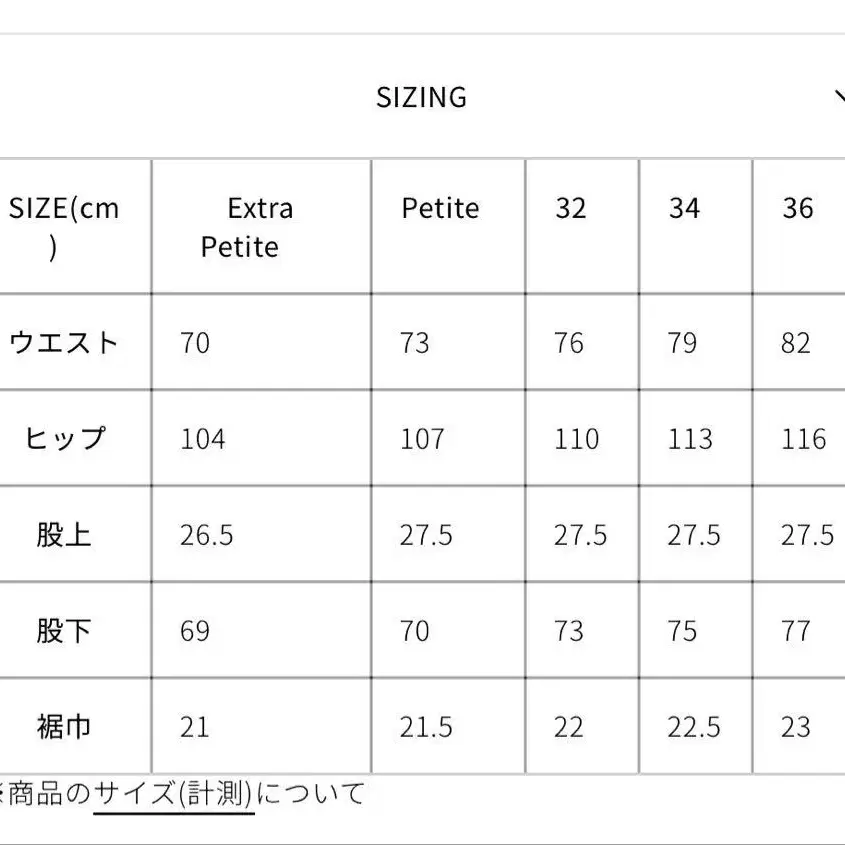Click inseam value 75 for size 34
845x845 pixels.
(684, 631)
